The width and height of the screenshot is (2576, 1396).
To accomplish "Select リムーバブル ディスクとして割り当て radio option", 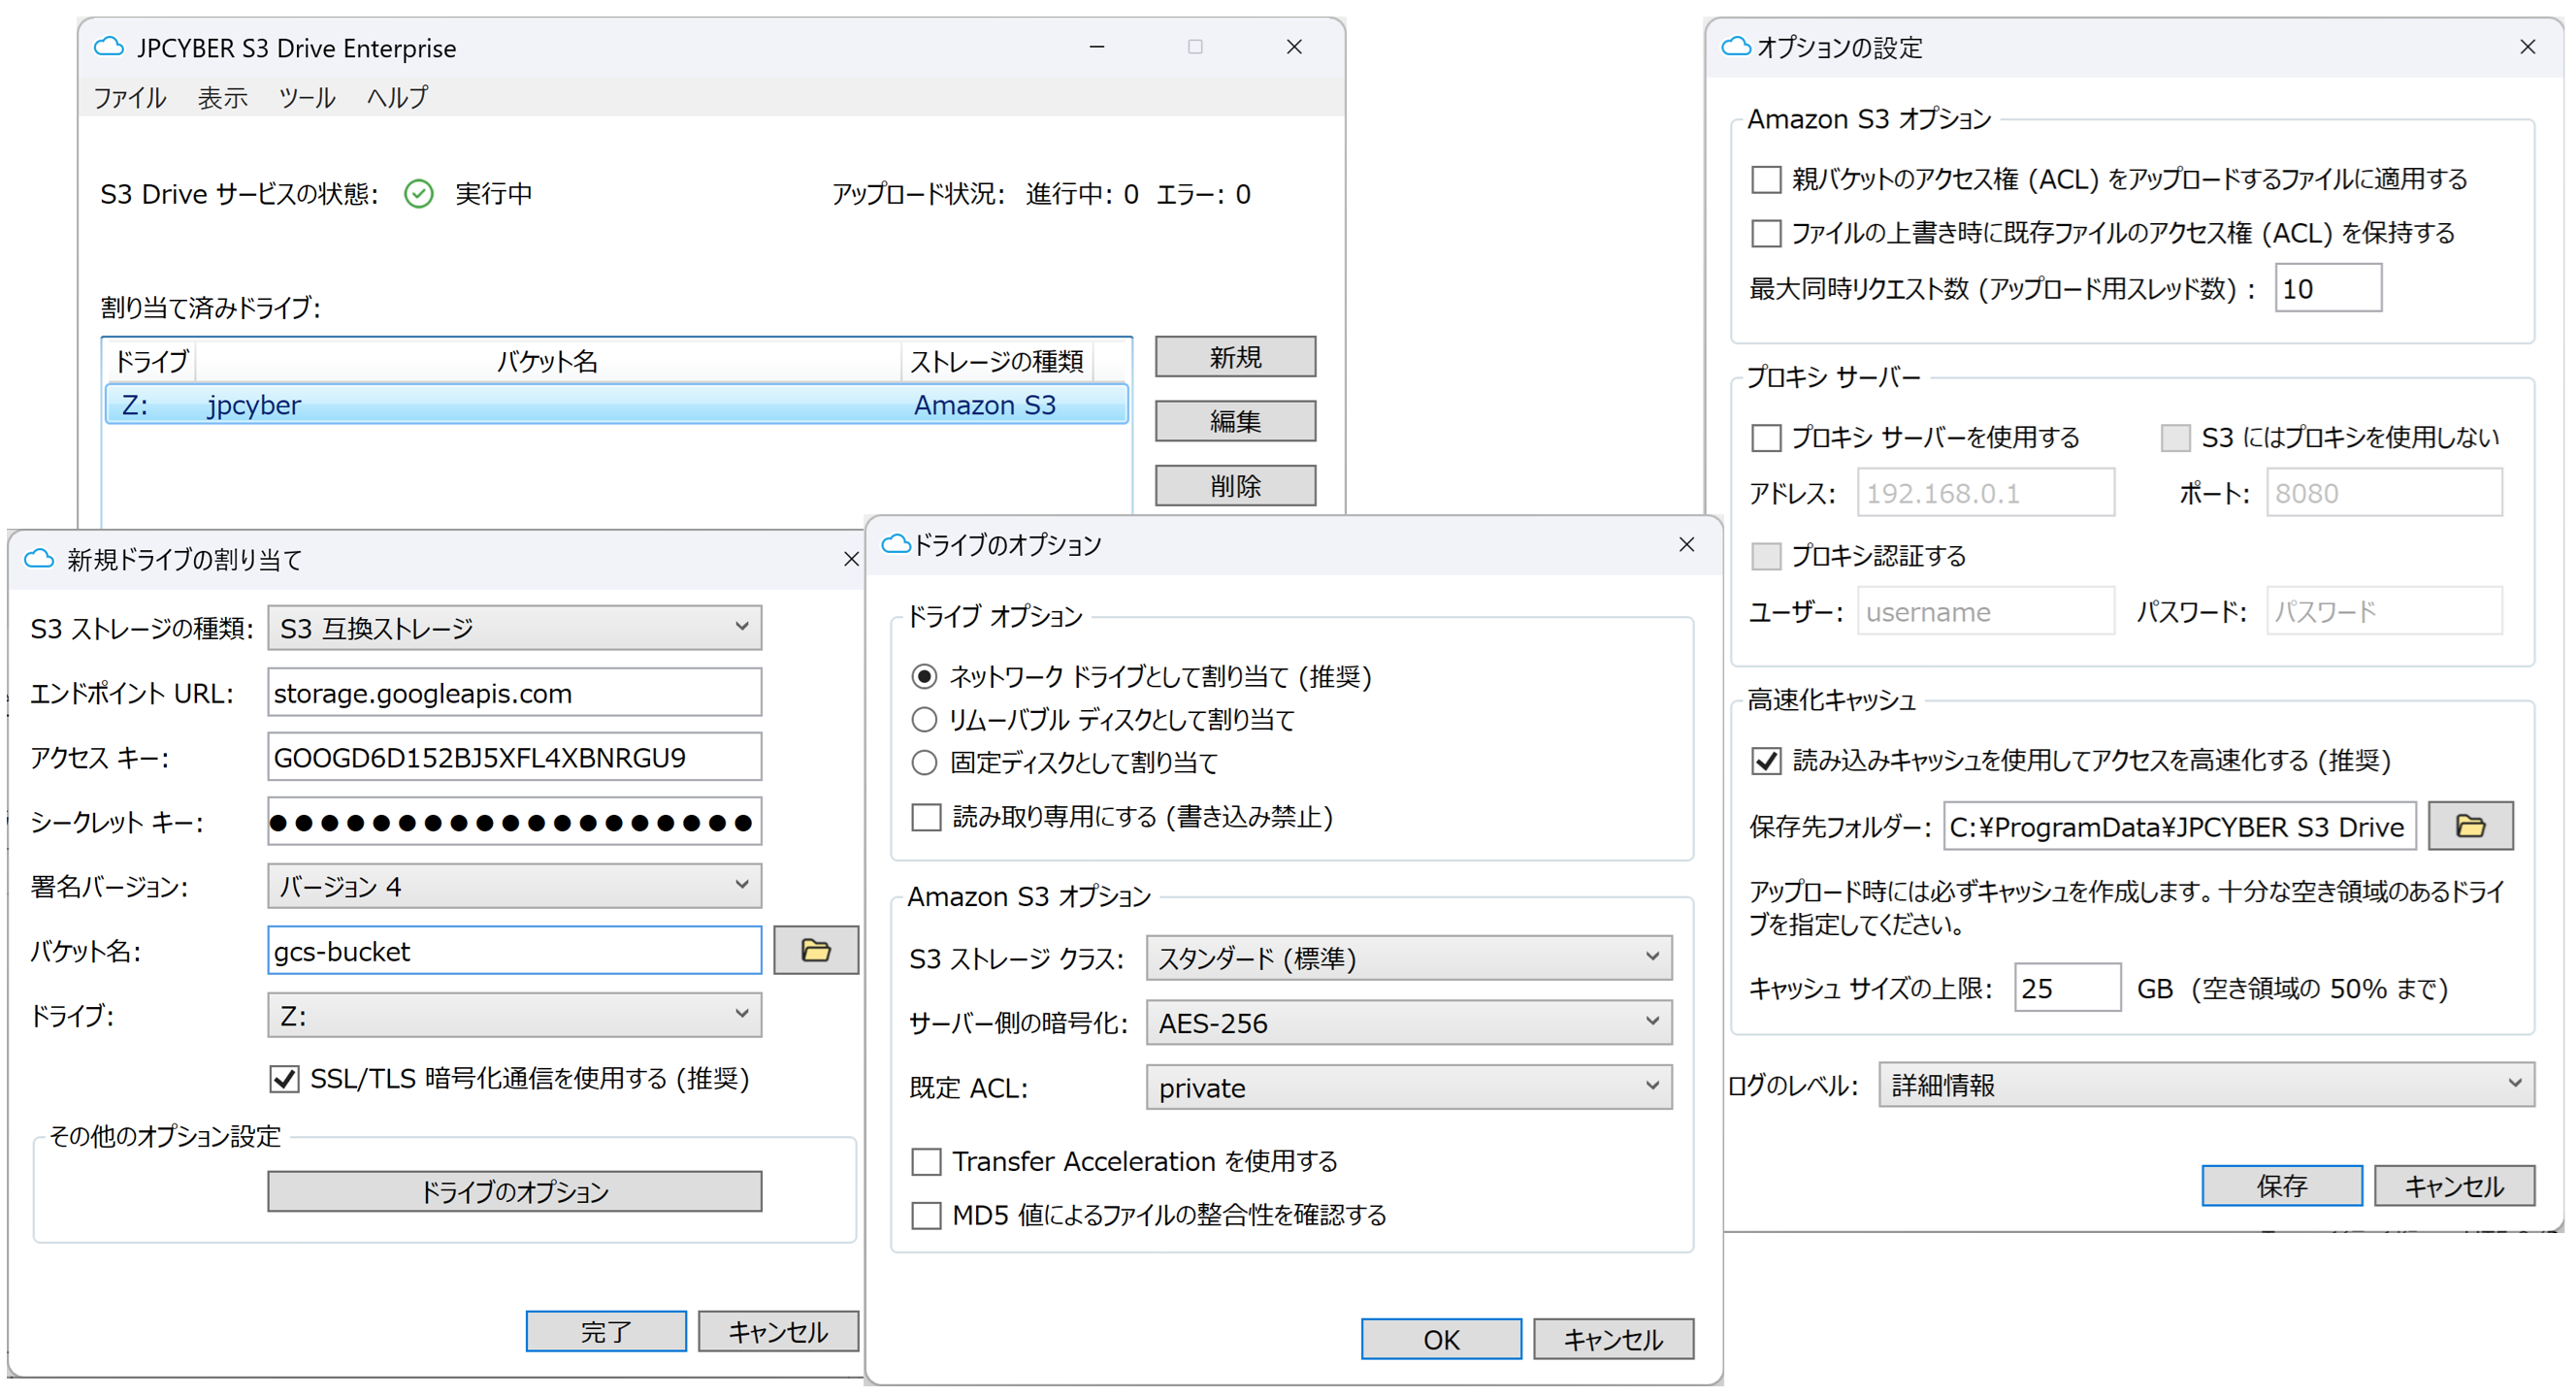I will click(924, 720).
